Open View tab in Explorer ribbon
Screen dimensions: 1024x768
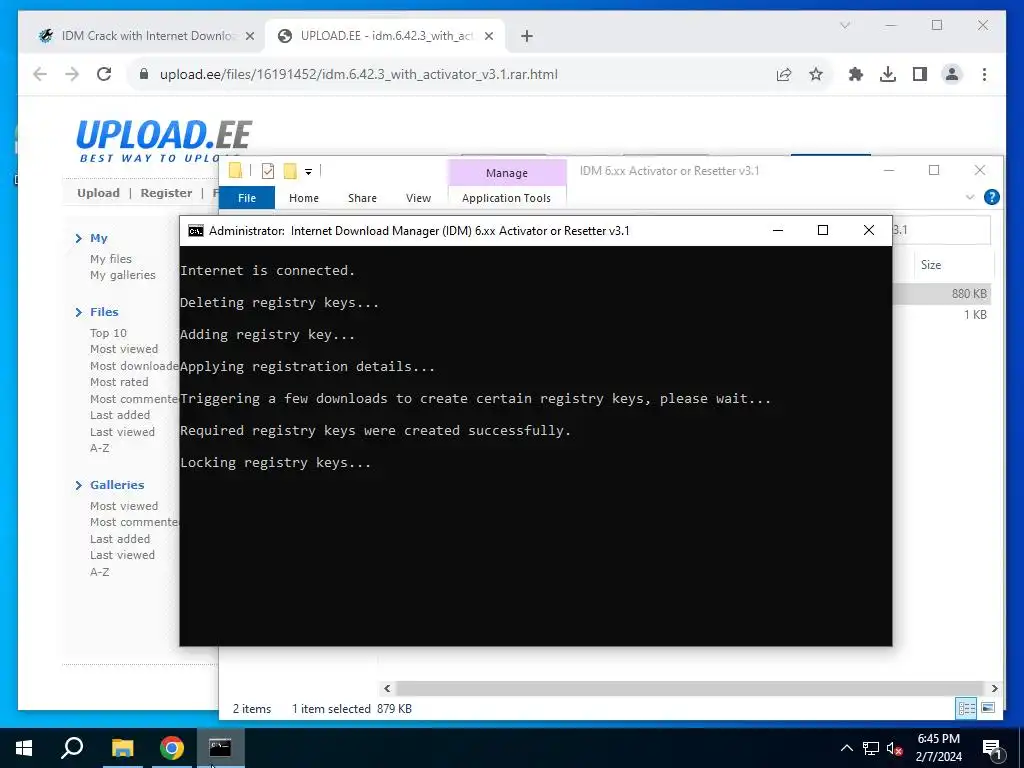click(x=418, y=198)
